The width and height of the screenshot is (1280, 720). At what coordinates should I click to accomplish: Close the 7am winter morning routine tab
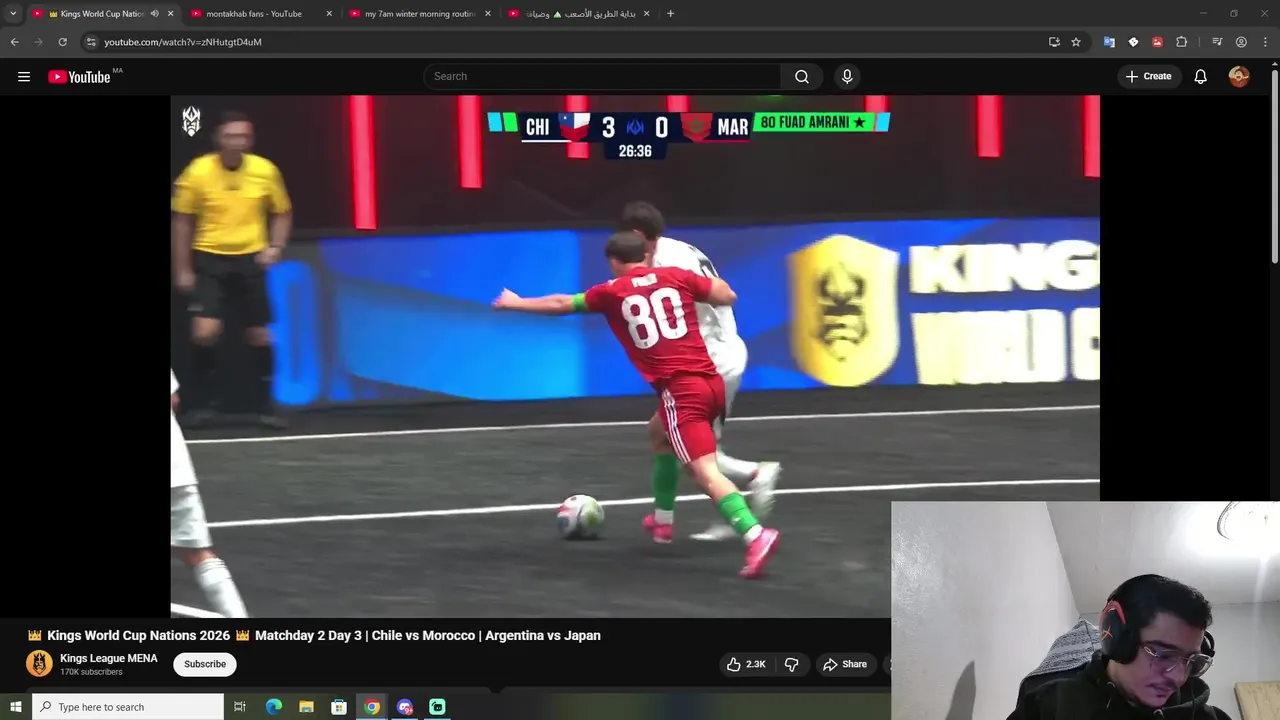488,14
